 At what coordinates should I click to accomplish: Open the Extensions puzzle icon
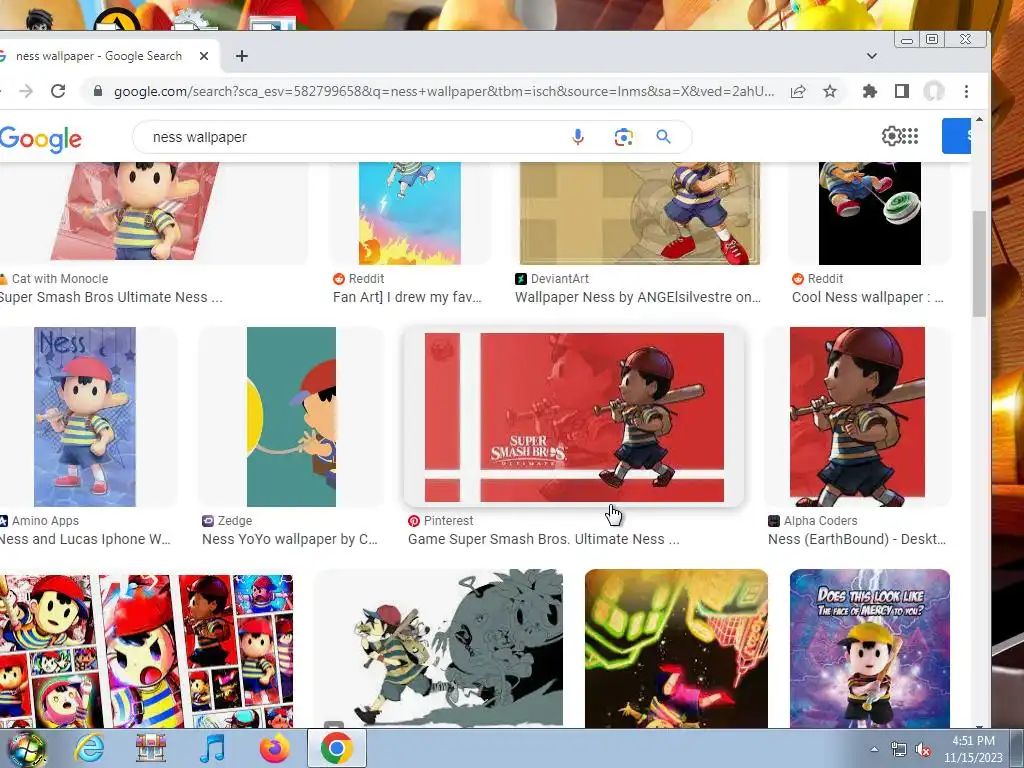(869, 91)
